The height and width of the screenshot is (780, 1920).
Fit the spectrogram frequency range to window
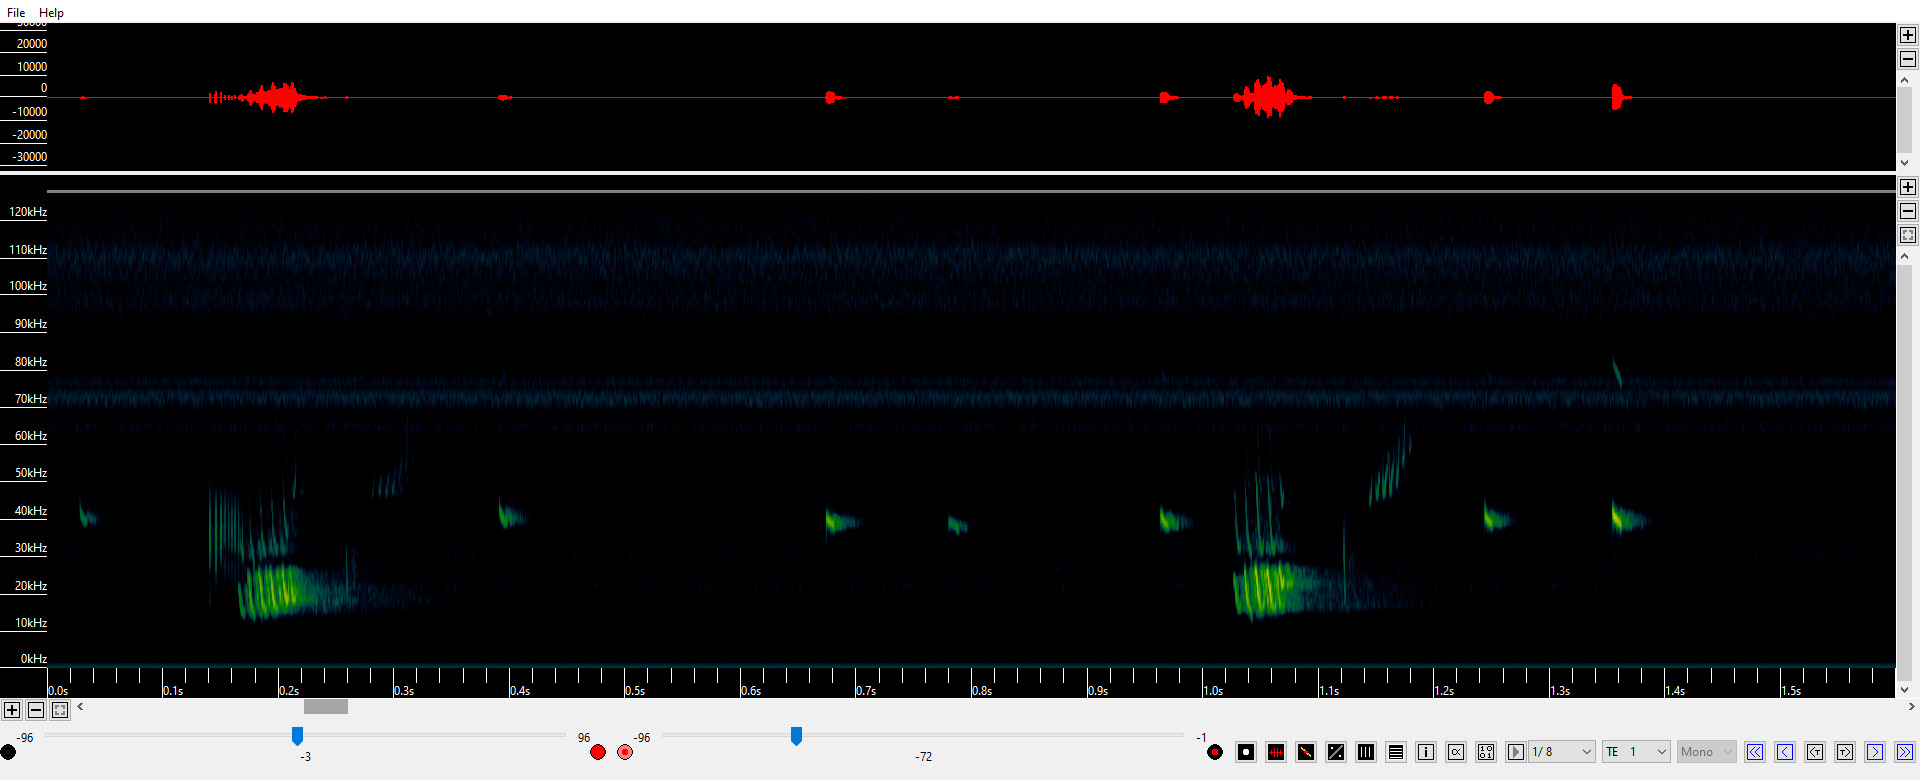click(1908, 235)
